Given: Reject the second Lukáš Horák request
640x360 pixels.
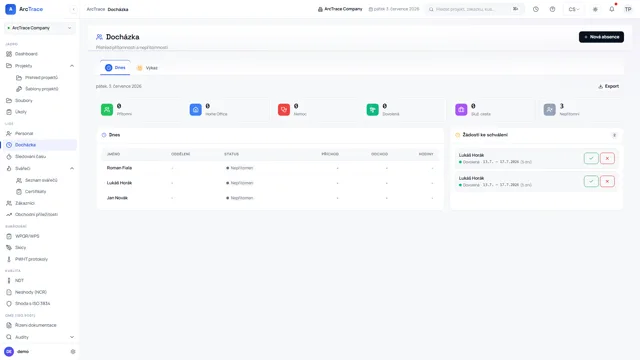Looking at the screenshot, I should [x=607, y=181].
